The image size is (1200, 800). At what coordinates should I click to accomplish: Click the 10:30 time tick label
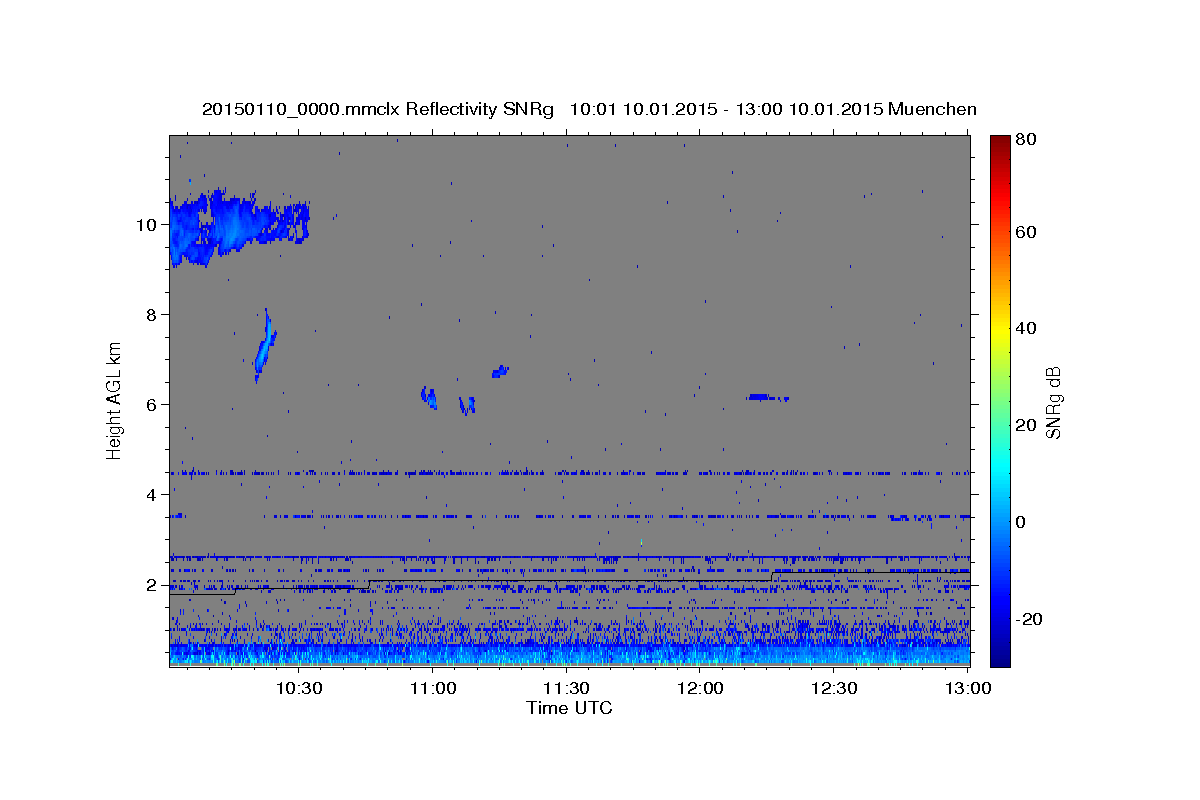(x=298, y=688)
